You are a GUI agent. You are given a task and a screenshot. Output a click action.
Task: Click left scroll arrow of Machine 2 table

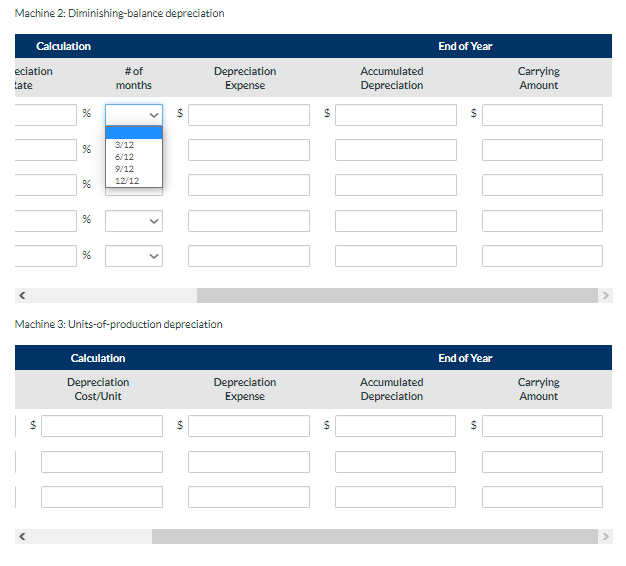tap(22, 295)
